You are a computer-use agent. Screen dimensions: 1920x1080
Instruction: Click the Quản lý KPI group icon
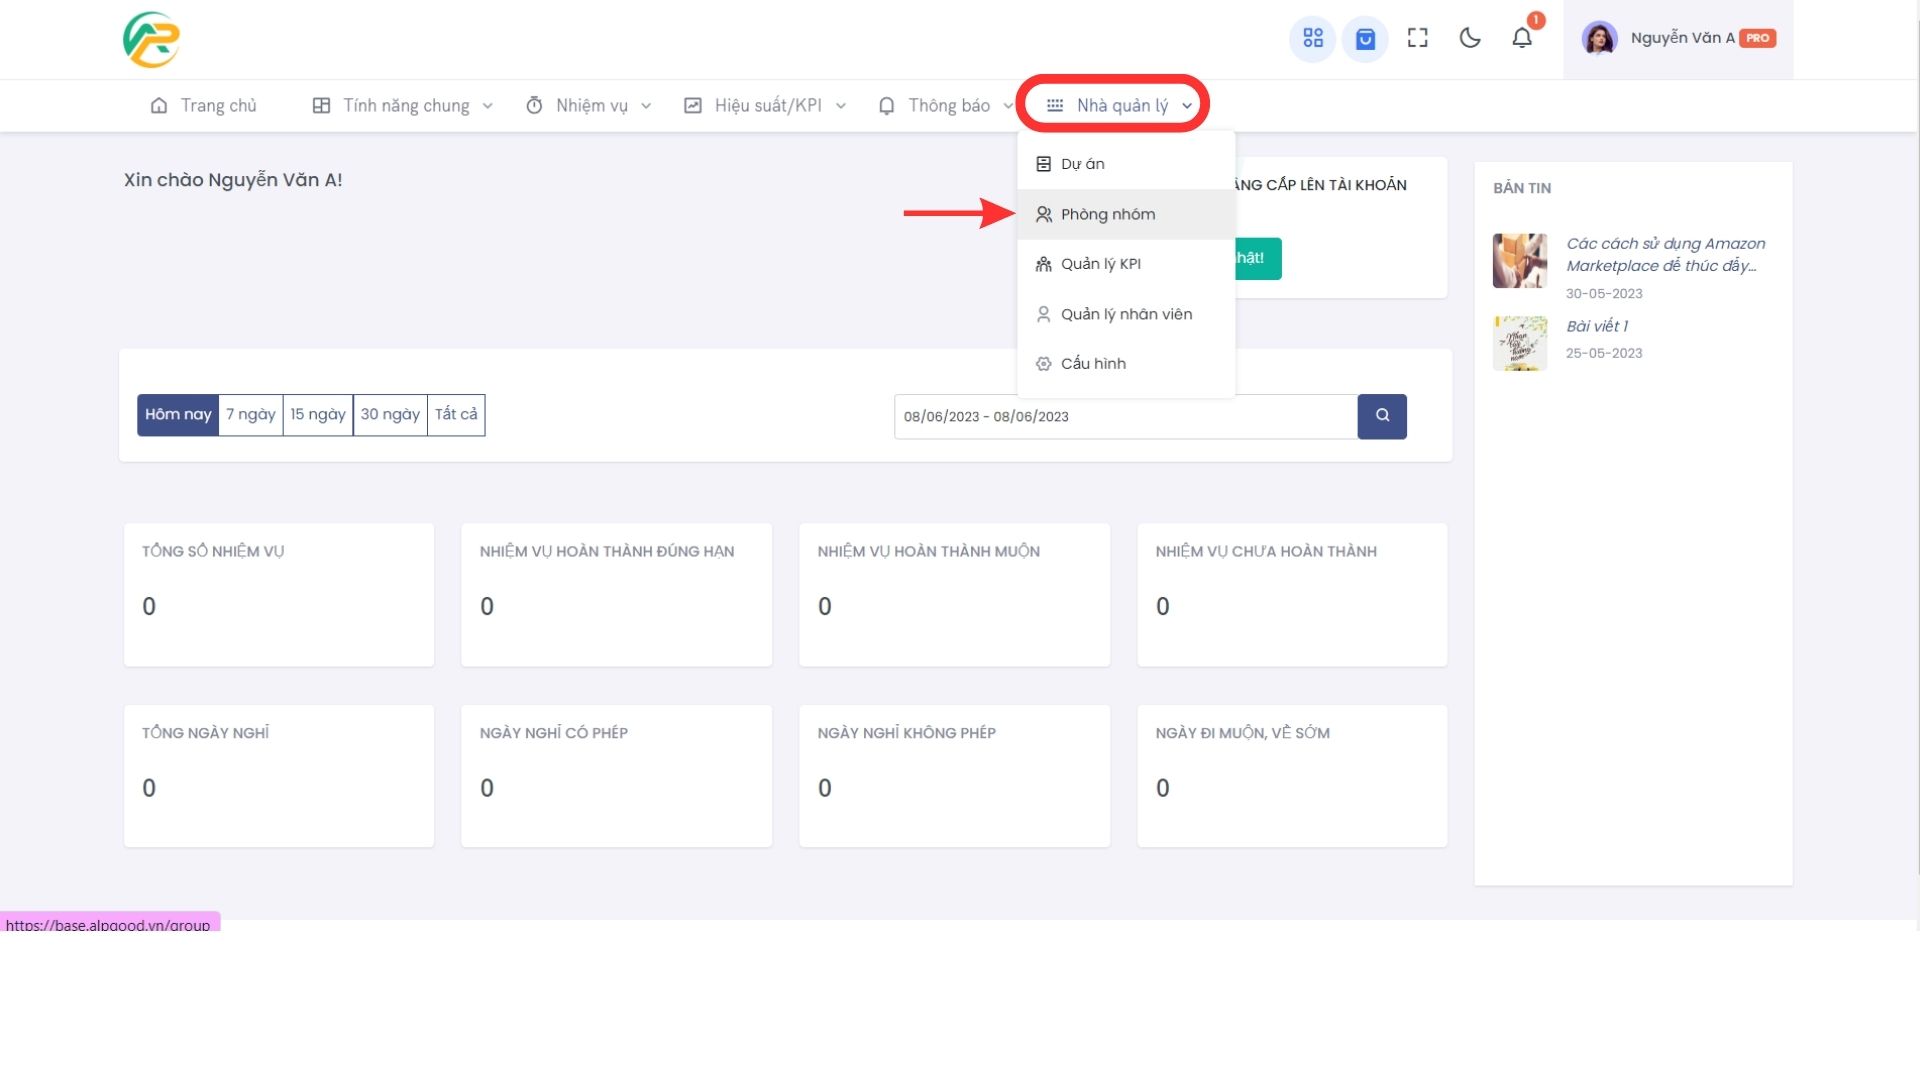click(x=1043, y=264)
